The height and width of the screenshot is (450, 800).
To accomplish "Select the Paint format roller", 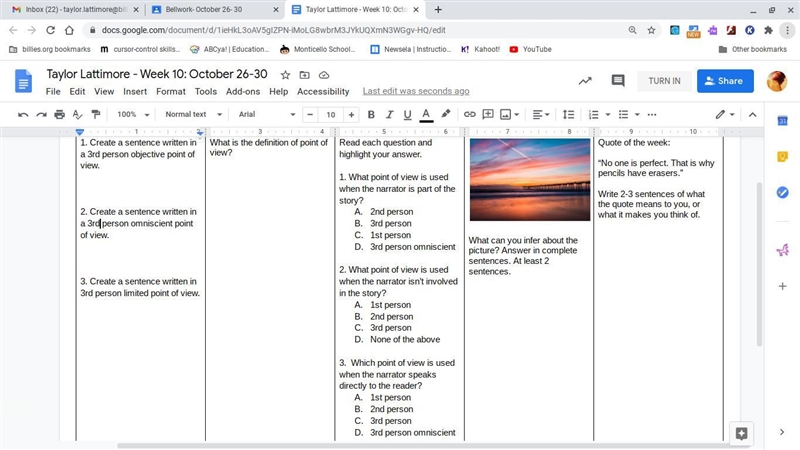I will click(95, 115).
